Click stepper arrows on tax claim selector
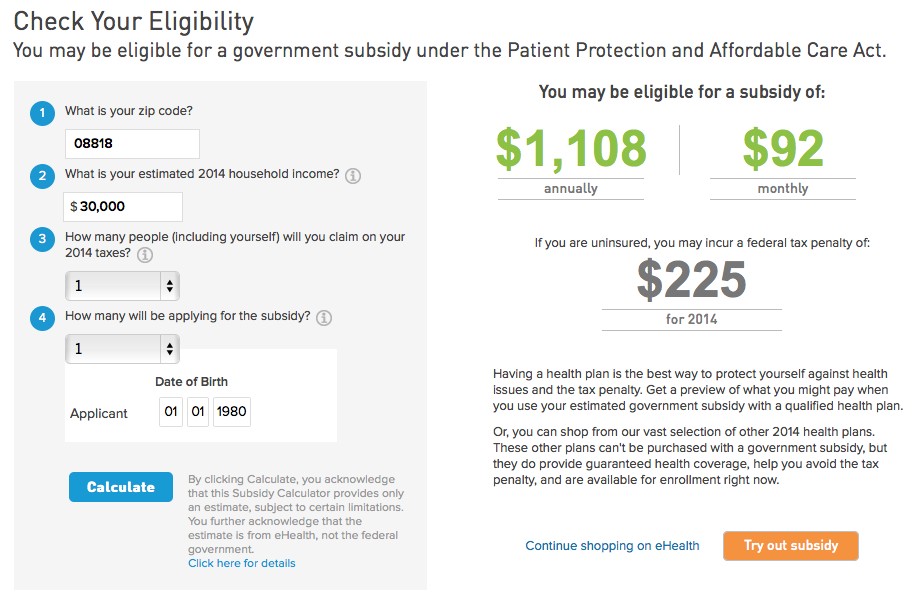This screenshot has height=605, width=920. tap(170, 286)
